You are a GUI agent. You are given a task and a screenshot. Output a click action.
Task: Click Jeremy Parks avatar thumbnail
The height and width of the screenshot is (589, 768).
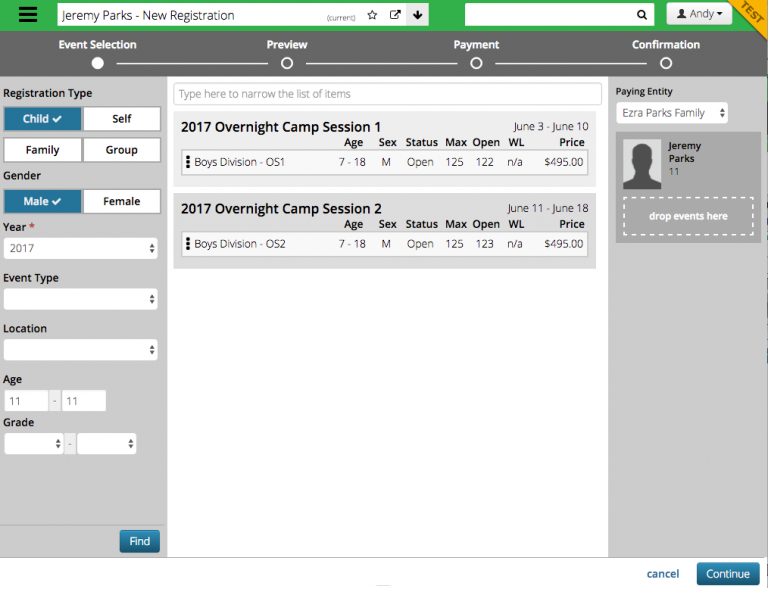642,164
